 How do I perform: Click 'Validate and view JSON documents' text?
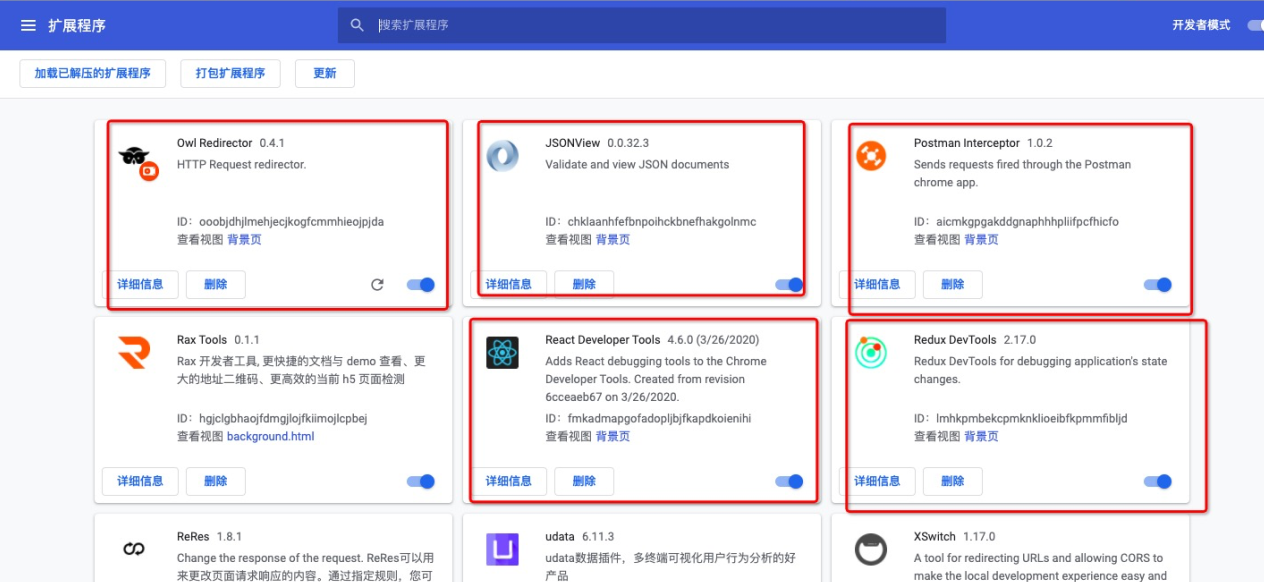[637, 165]
